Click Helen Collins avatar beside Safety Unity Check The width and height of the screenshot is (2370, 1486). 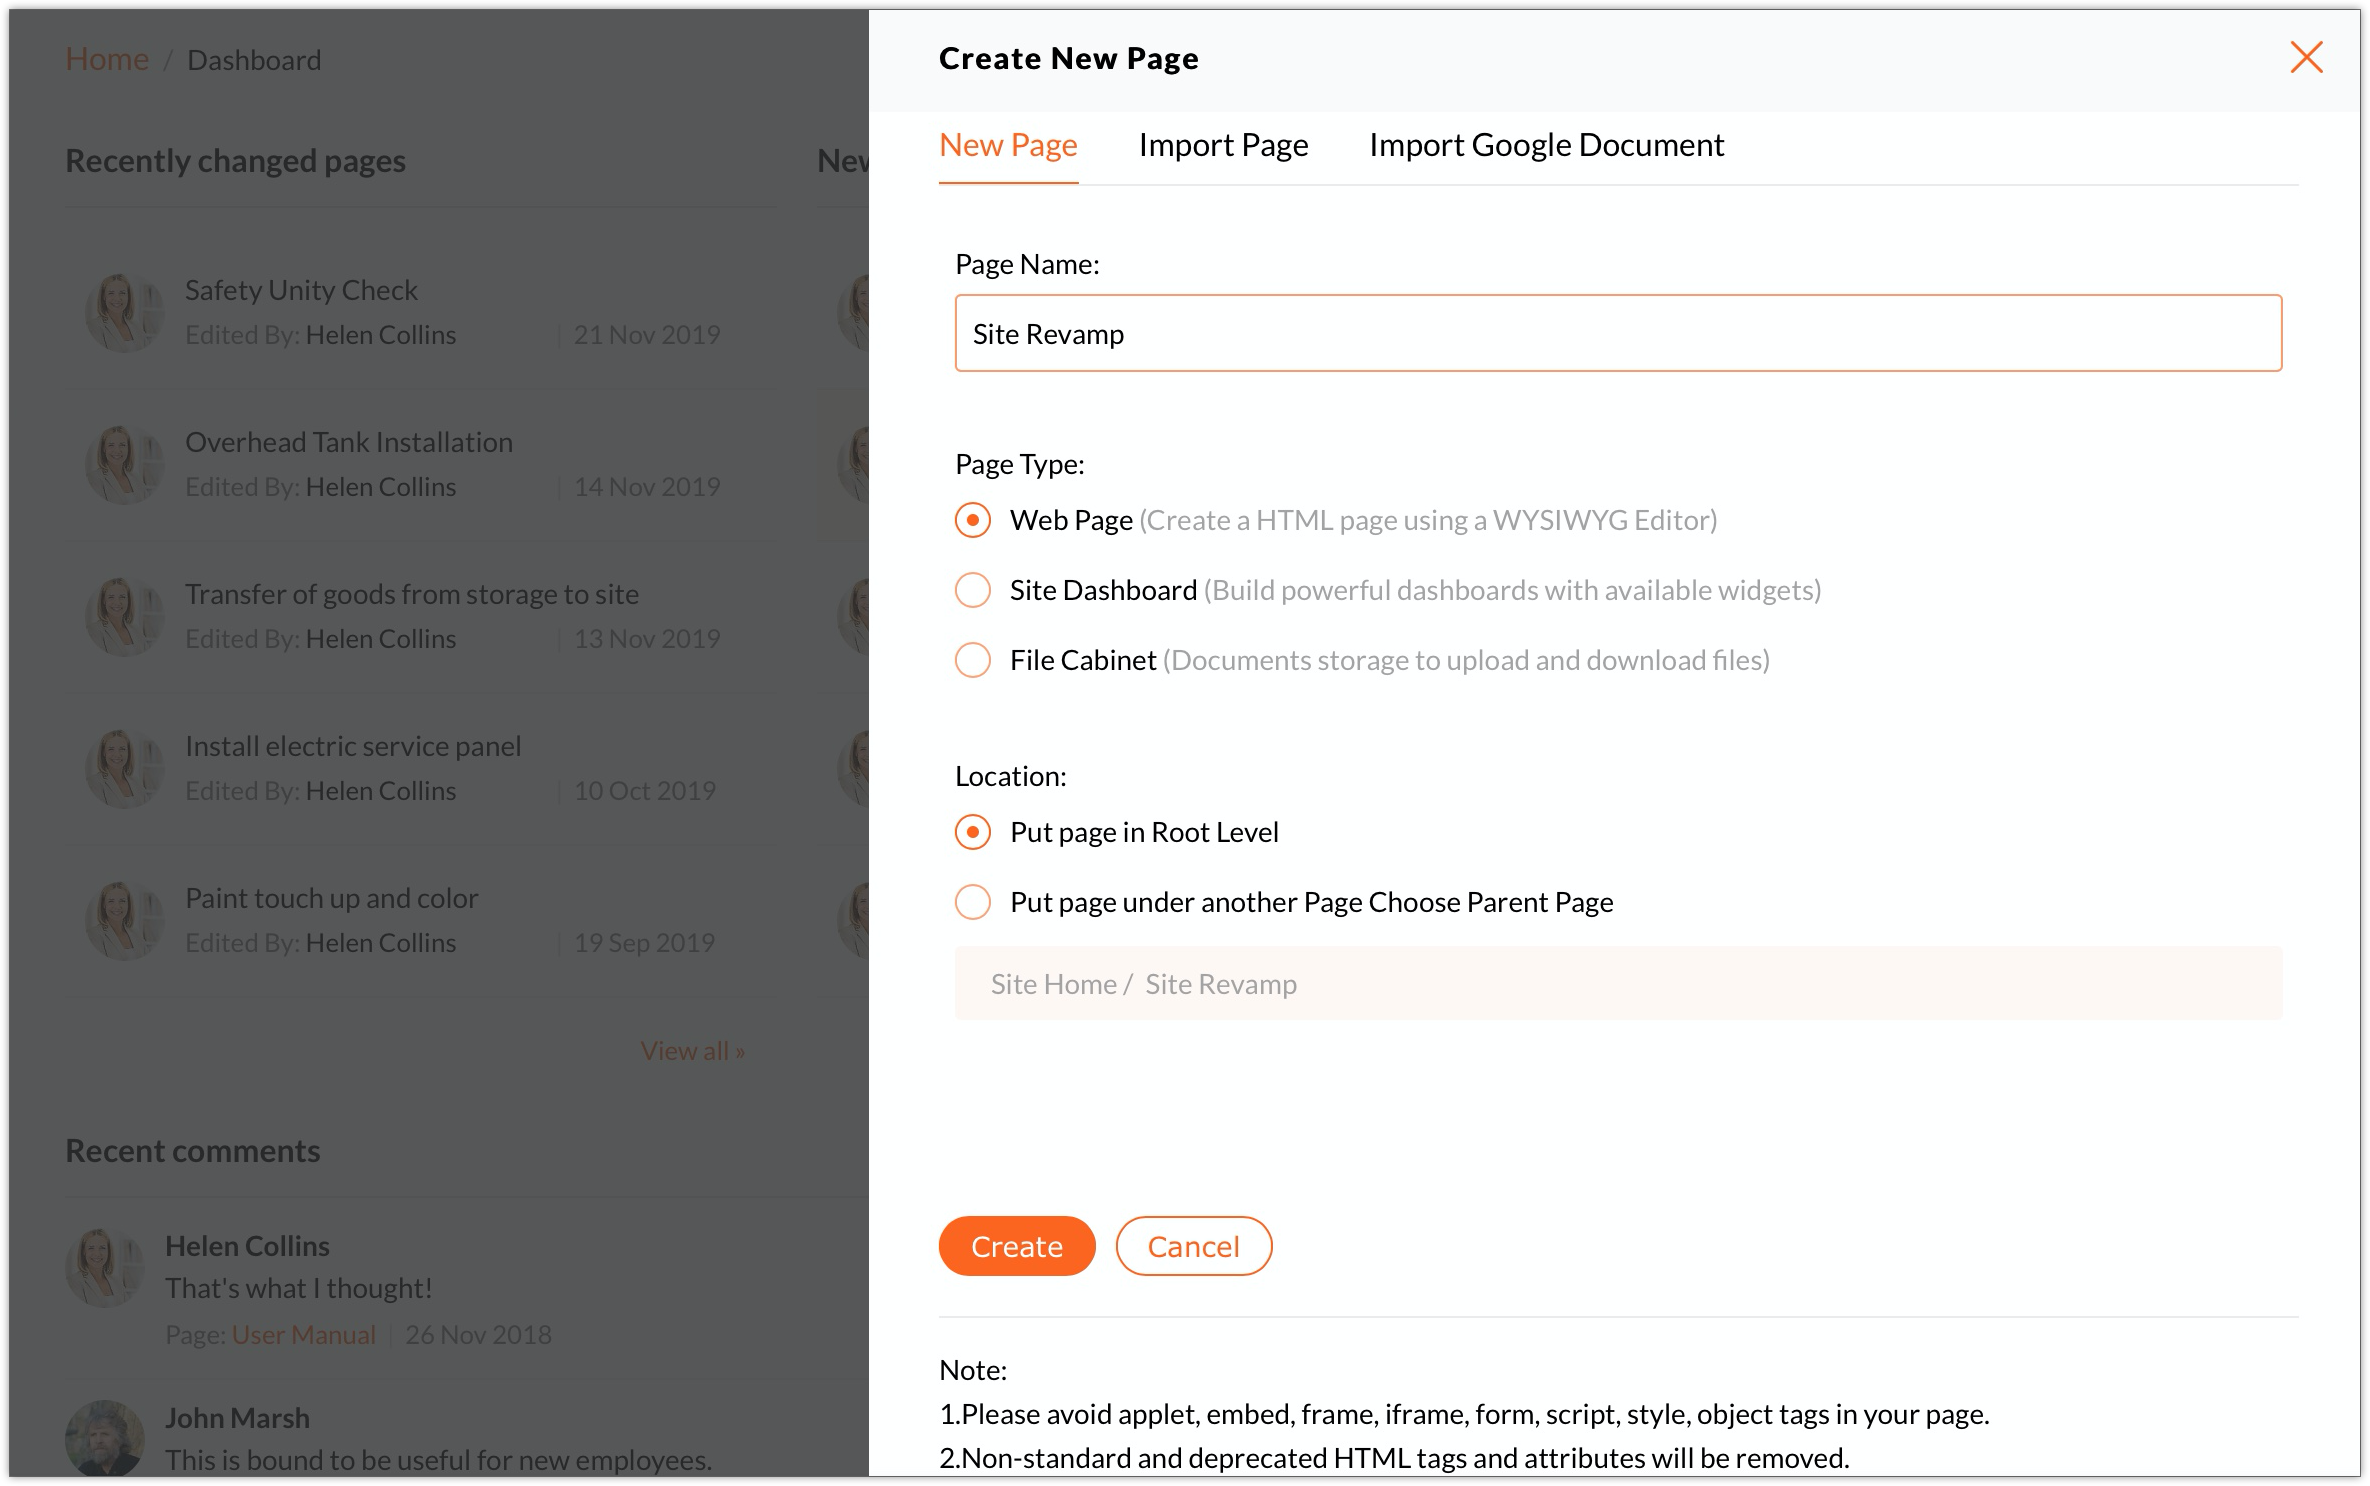(x=123, y=312)
